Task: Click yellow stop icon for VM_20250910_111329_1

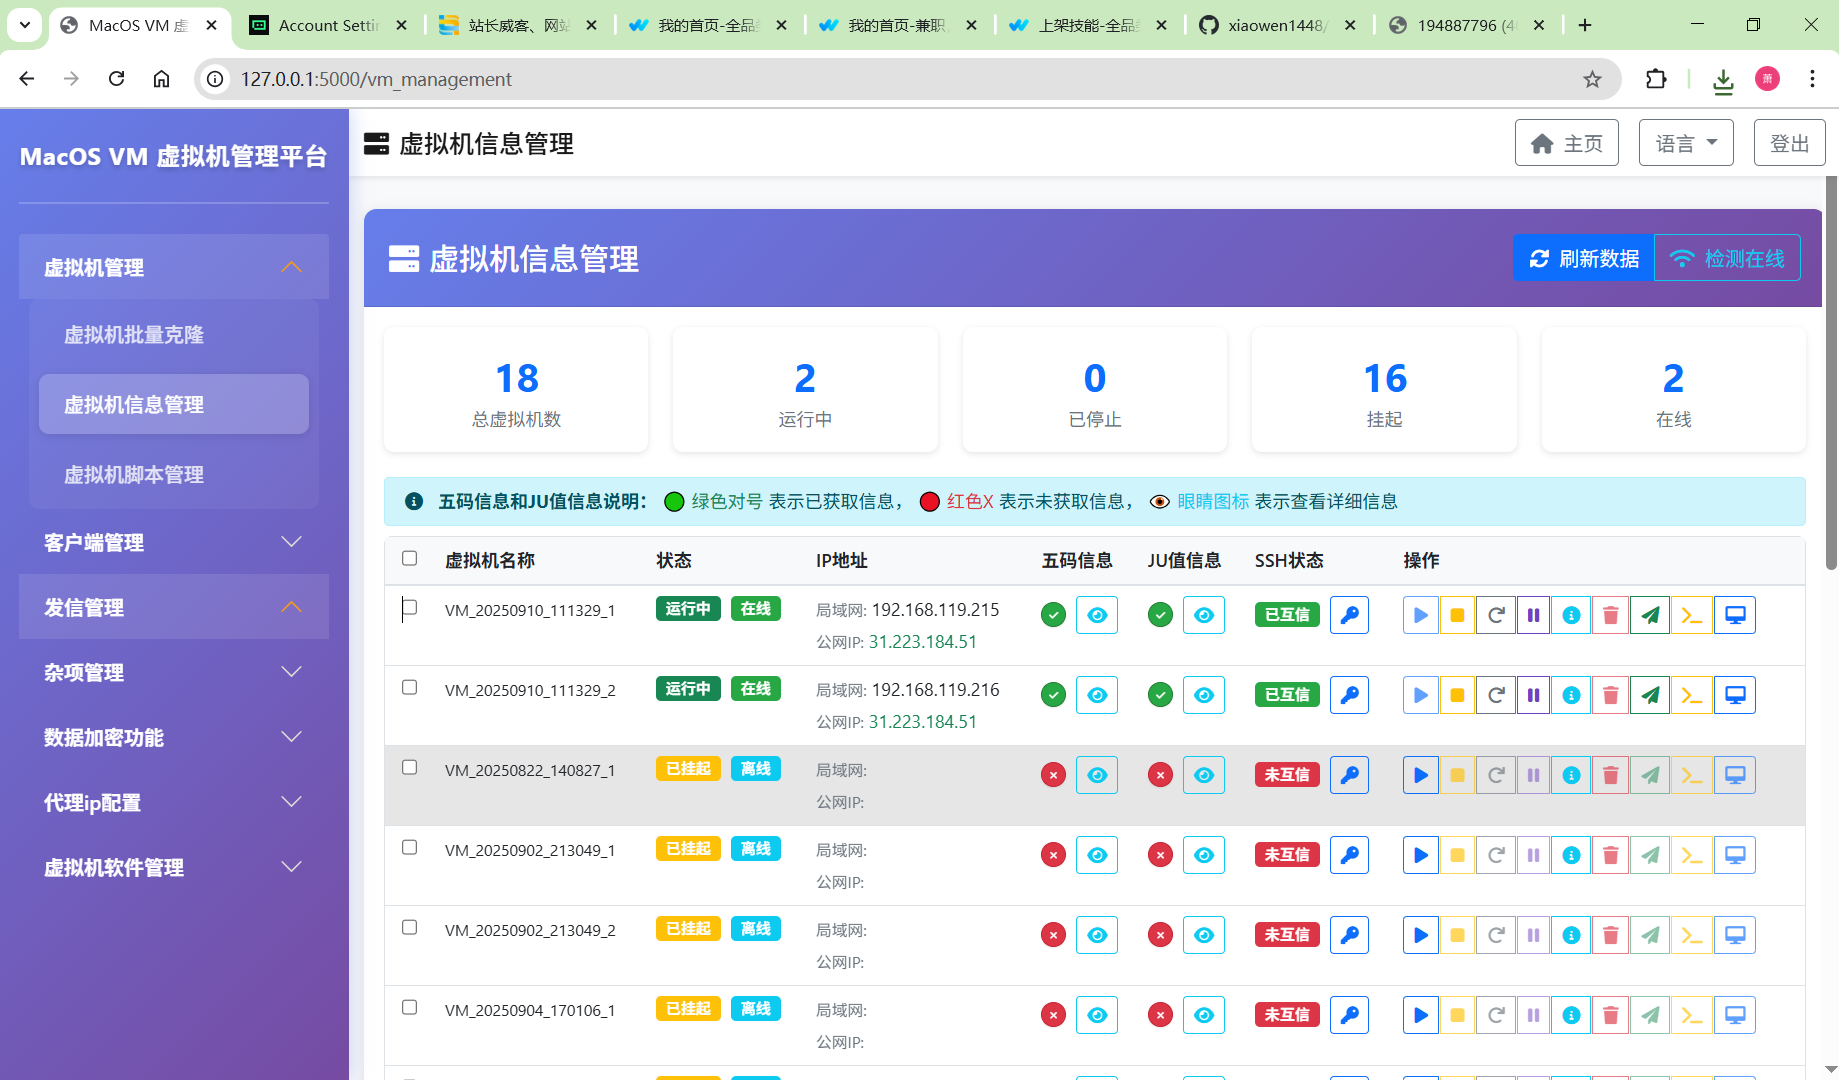Action: click(x=1457, y=615)
